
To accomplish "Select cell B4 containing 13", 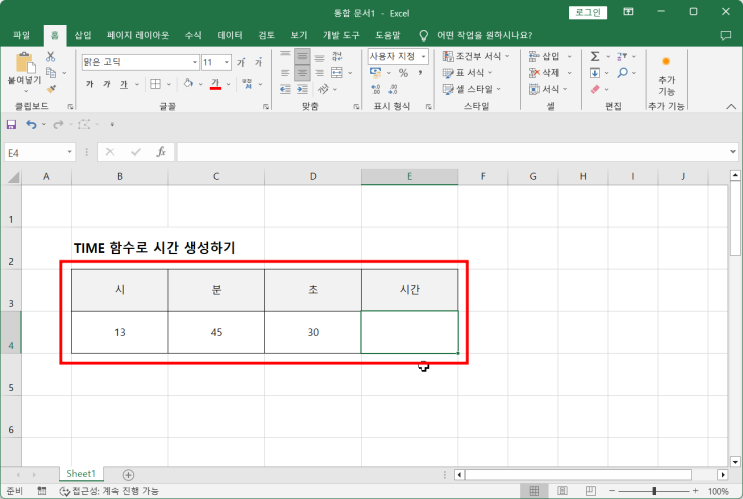I will point(120,332).
